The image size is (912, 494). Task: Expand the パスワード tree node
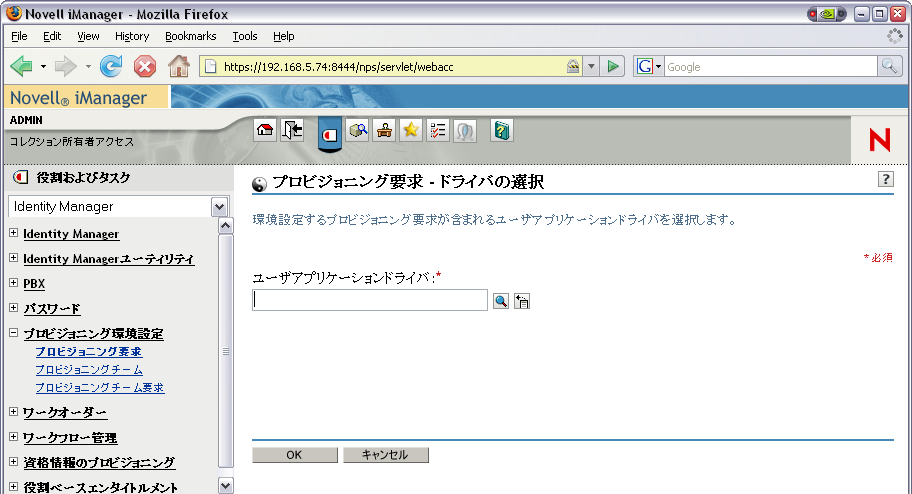pos(13,308)
